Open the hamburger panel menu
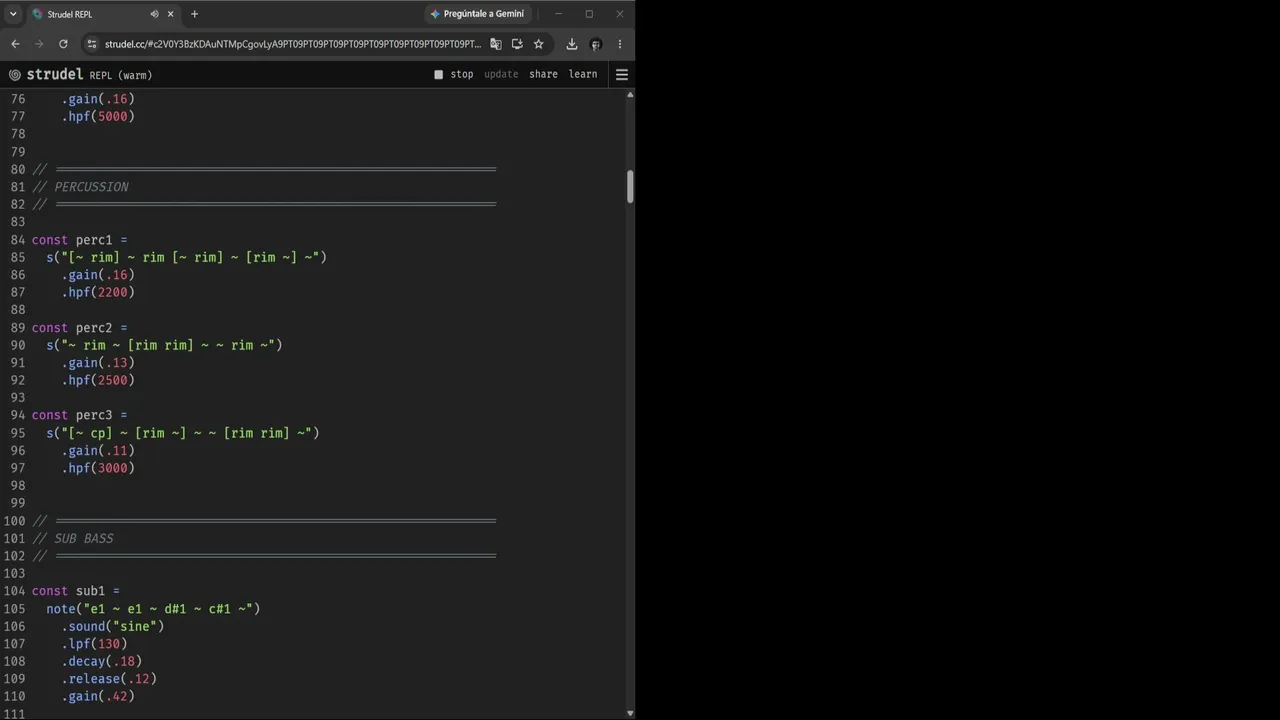 click(622, 75)
